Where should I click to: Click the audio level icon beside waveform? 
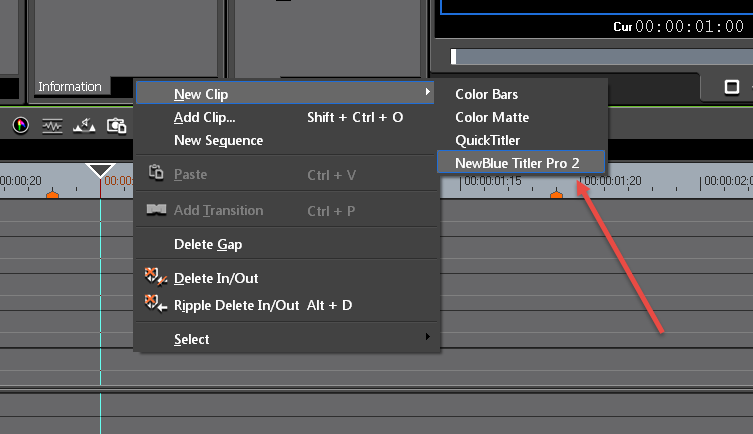tap(84, 126)
